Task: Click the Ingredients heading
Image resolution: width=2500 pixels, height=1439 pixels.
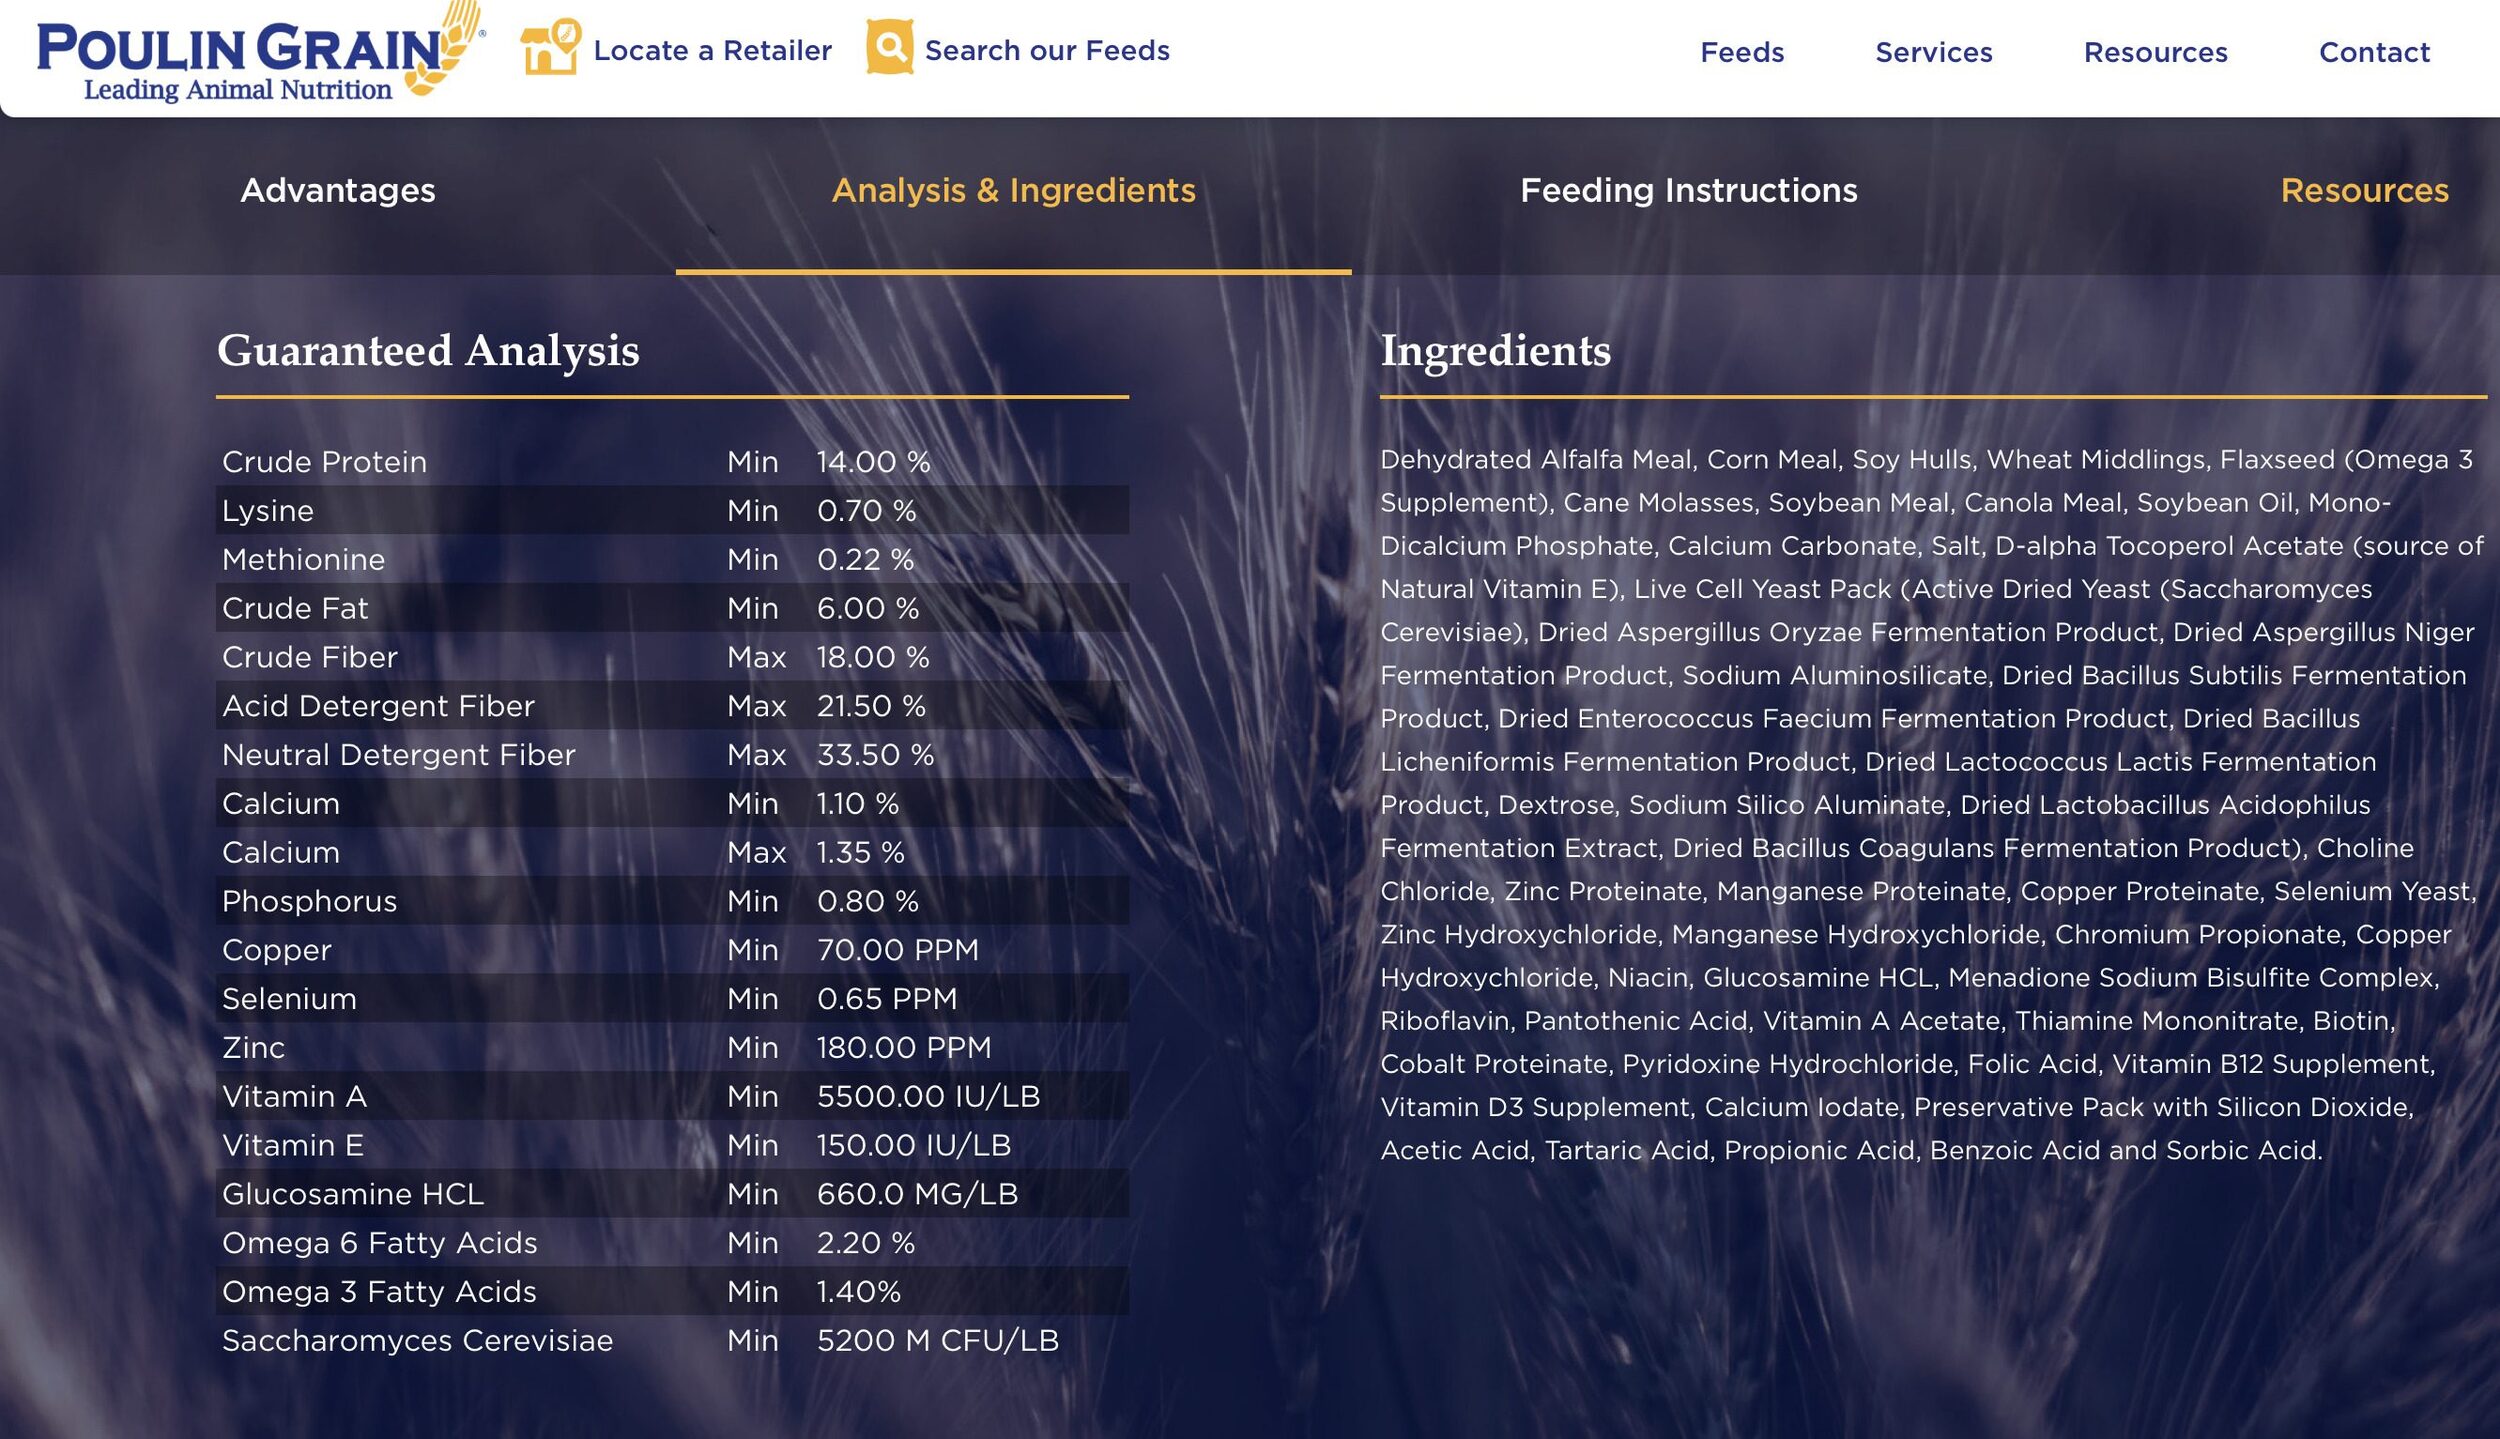Action: pos(1495,351)
